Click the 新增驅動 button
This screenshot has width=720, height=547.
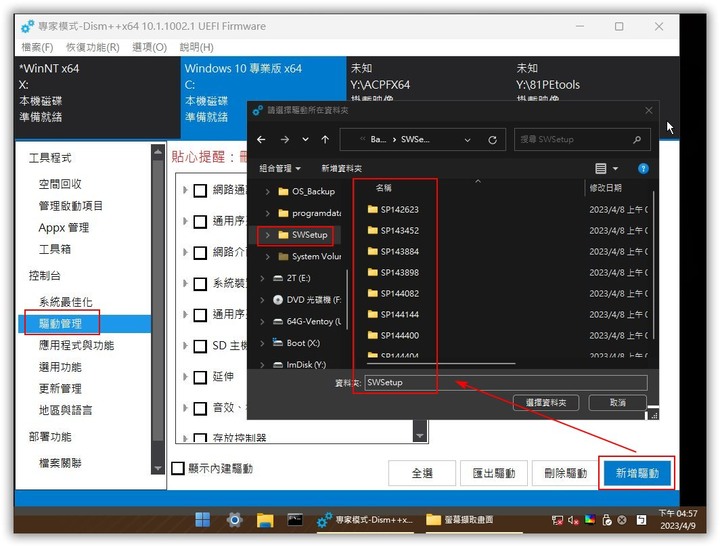[637, 473]
